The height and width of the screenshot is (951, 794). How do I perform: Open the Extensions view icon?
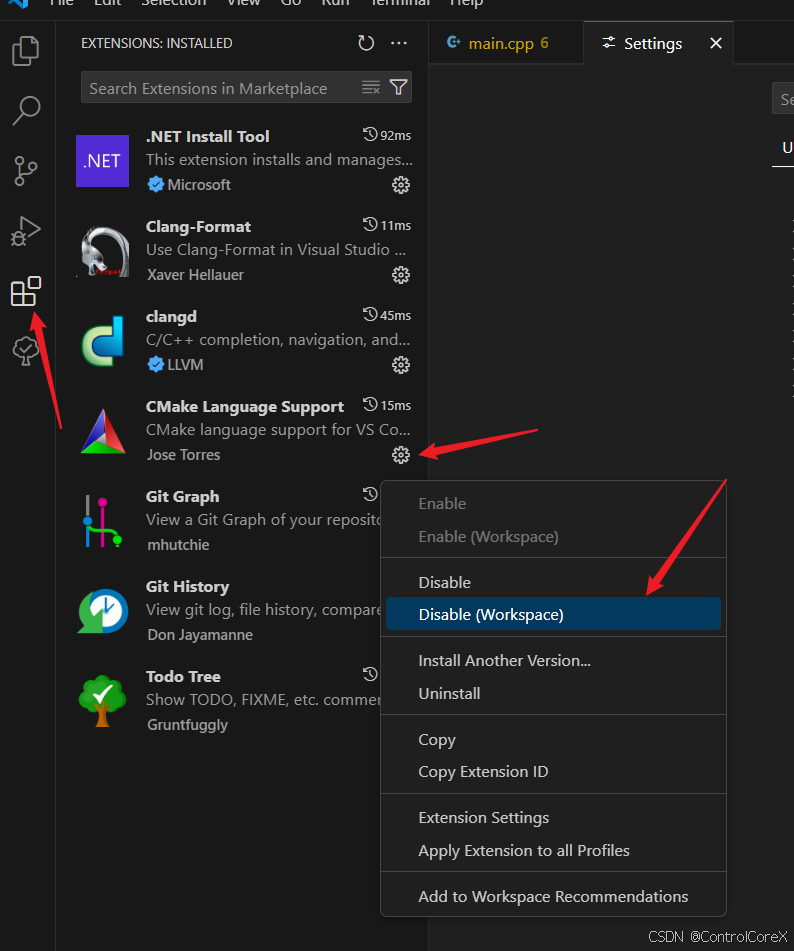click(25, 291)
